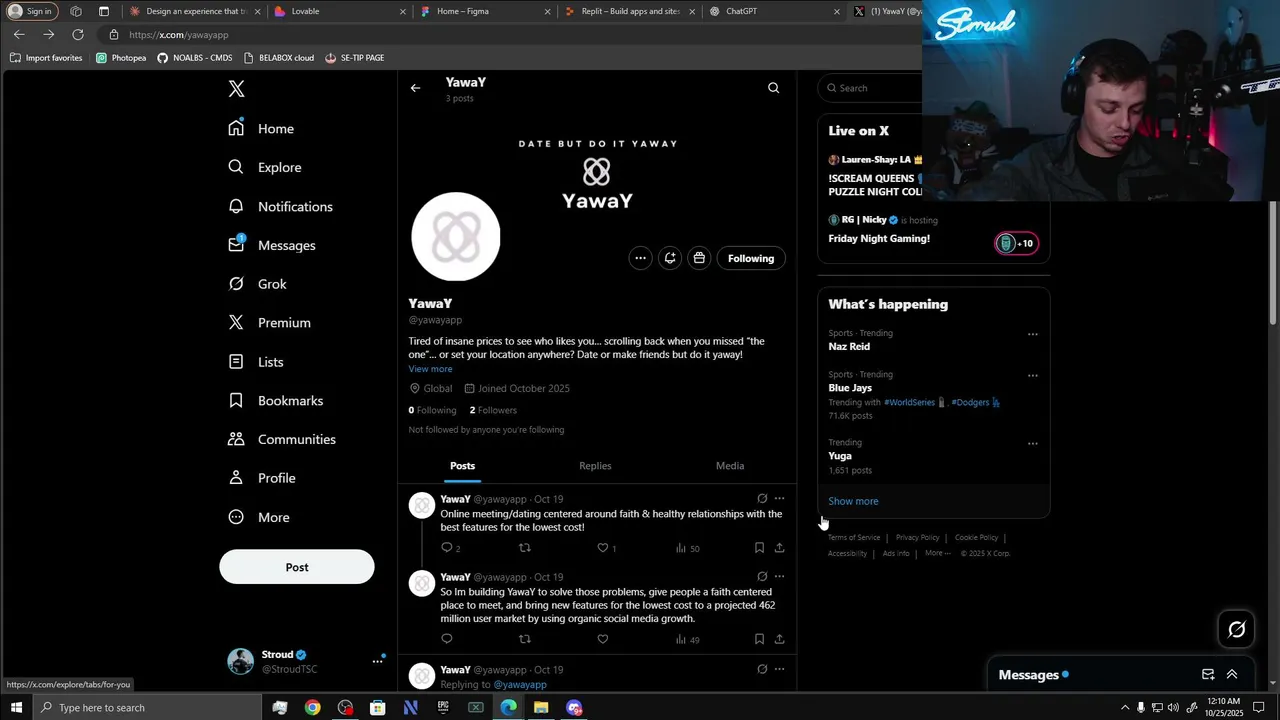Repost the faith dating post
This screenshot has height=720, width=1280.
pos(525,548)
